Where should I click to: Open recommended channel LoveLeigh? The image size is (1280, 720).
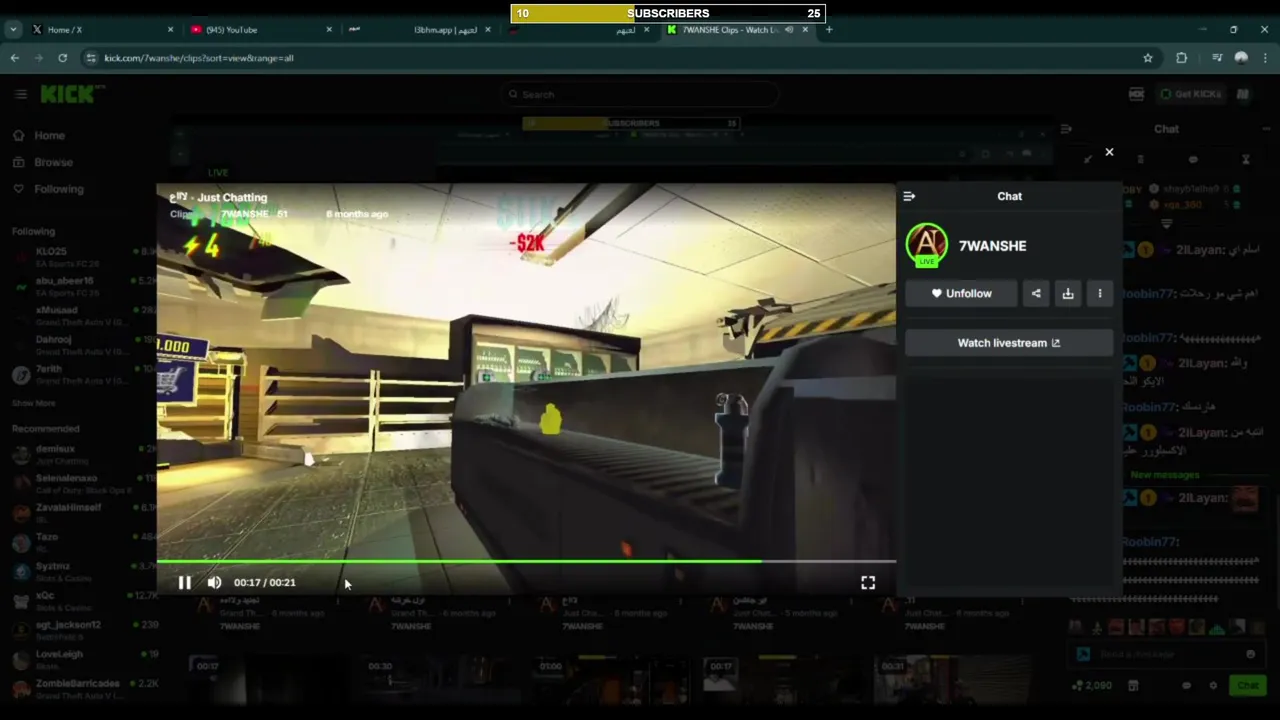[x=82, y=658]
